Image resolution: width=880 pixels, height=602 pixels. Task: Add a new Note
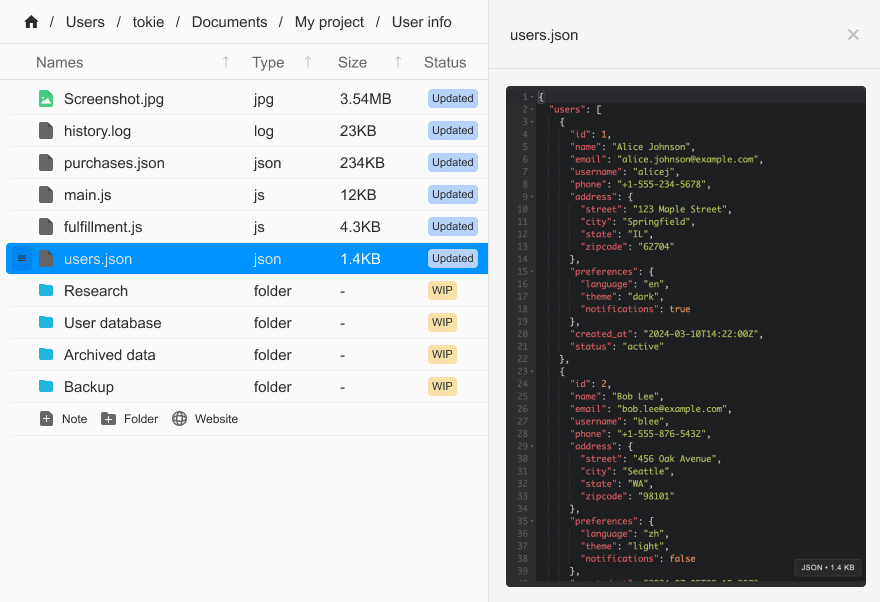coord(64,419)
